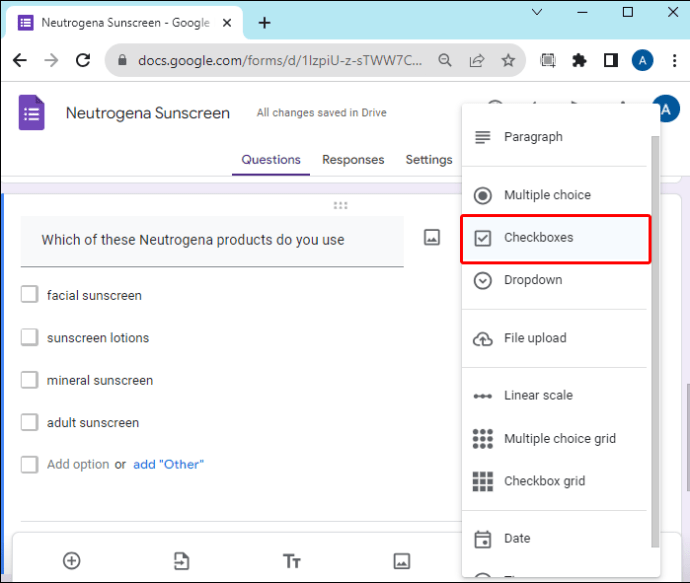Tick the sunscreen lotions checkbox
Viewport: 690px width, 583px height.
click(x=29, y=337)
